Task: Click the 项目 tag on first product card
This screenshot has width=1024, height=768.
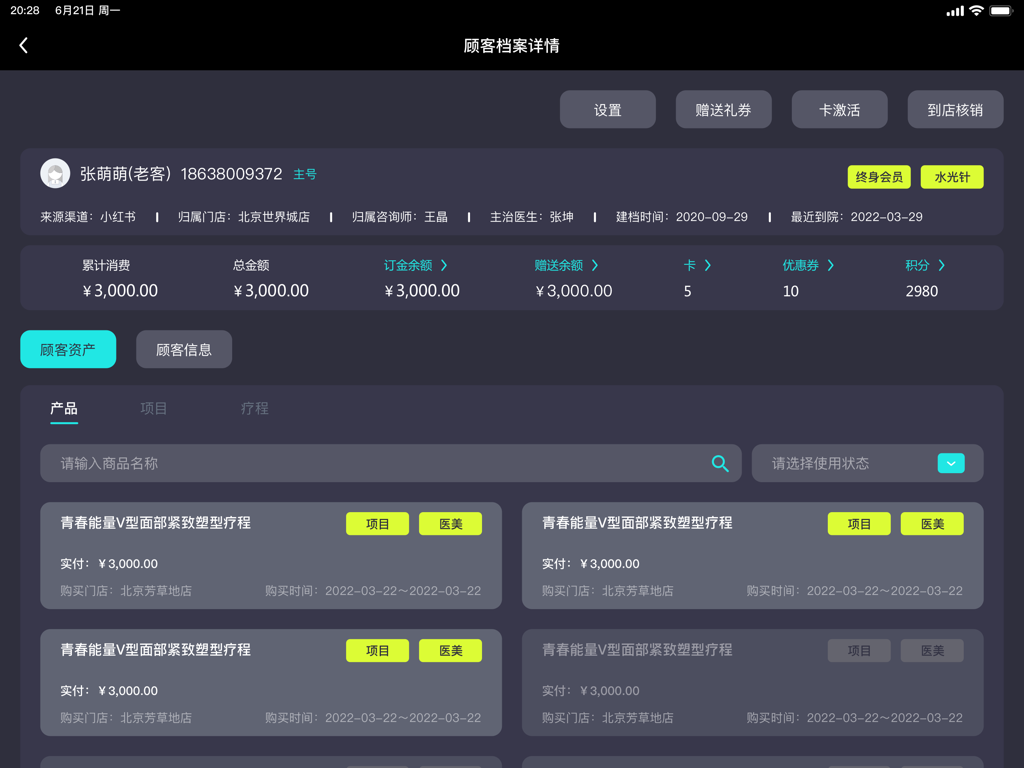Action: pos(377,523)
